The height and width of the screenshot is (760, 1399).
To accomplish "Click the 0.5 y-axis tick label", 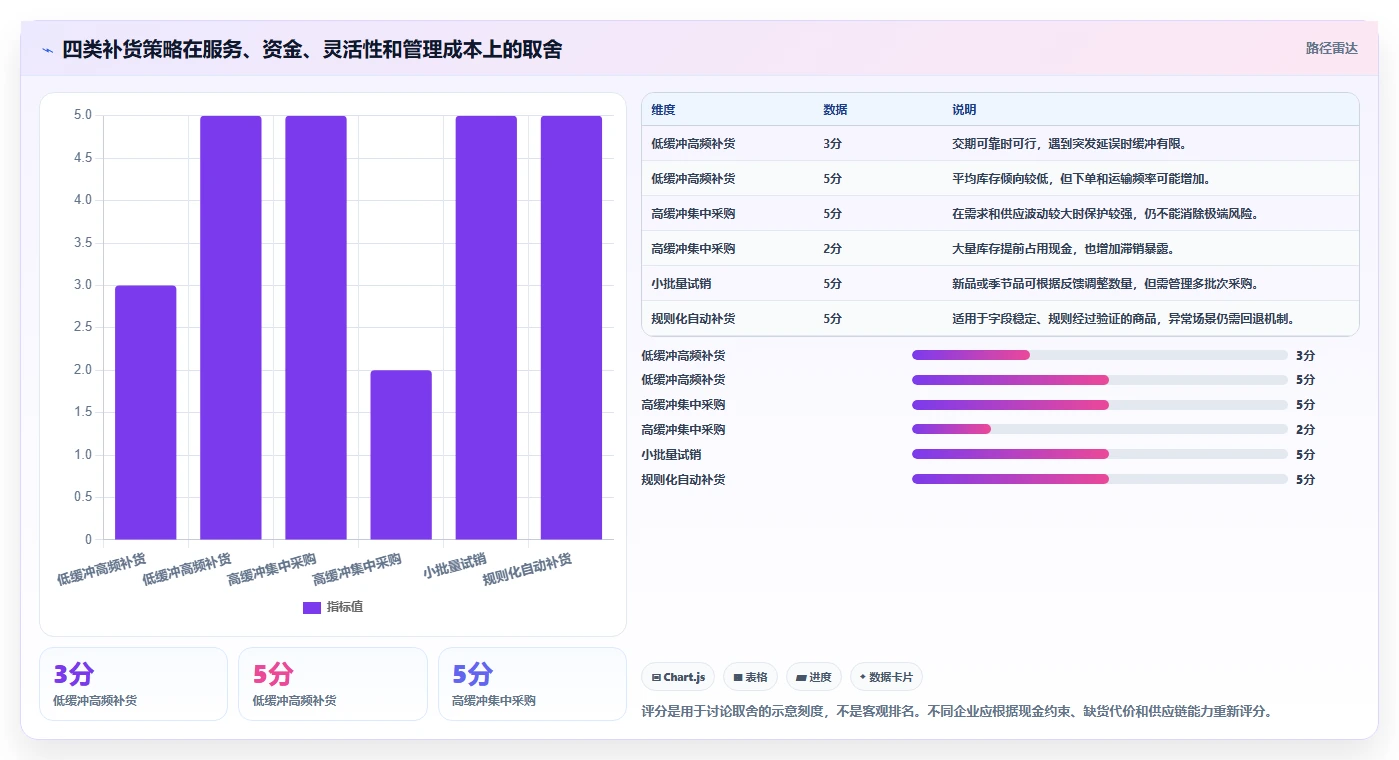I will pyautogui.click(x=83, y=497).
